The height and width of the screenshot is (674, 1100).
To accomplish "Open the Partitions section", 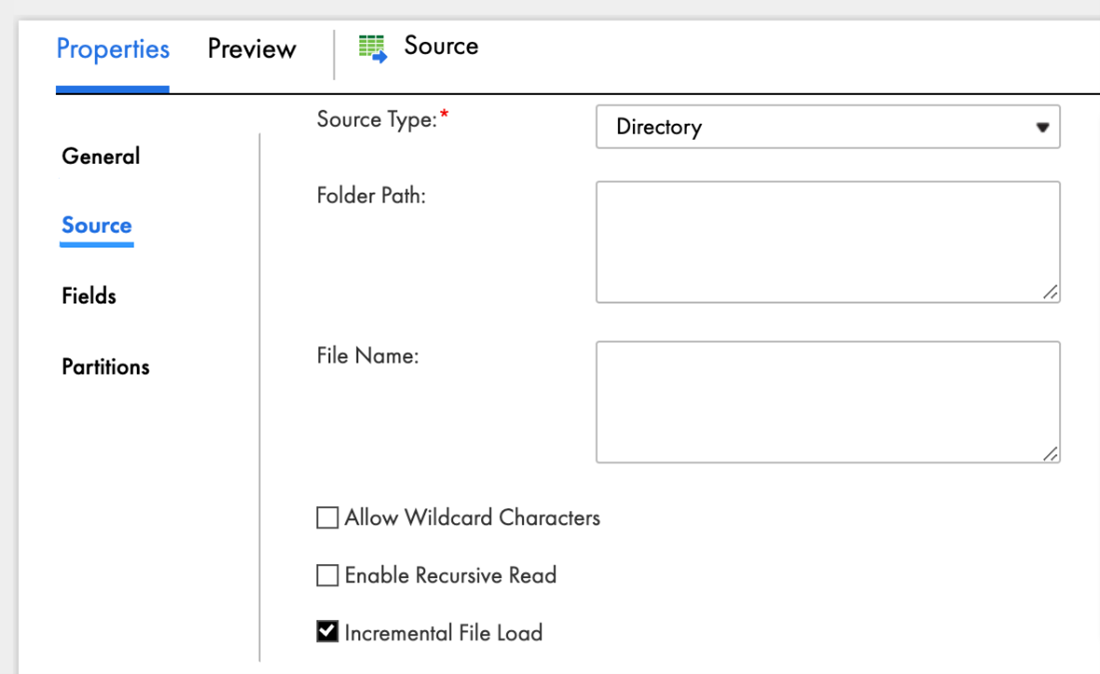I will 105,367.
